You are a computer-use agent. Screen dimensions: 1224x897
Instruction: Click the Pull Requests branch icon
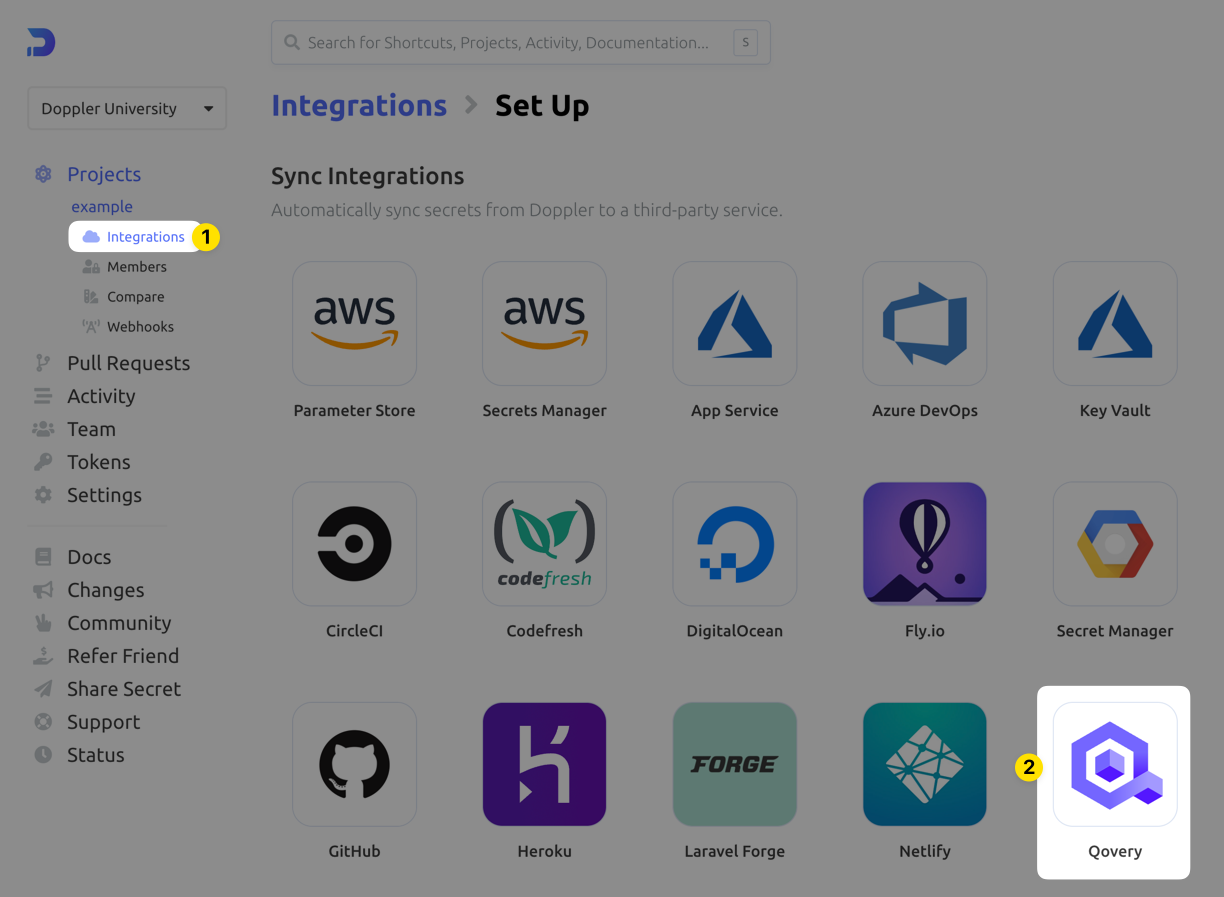[x=43, y=363]
